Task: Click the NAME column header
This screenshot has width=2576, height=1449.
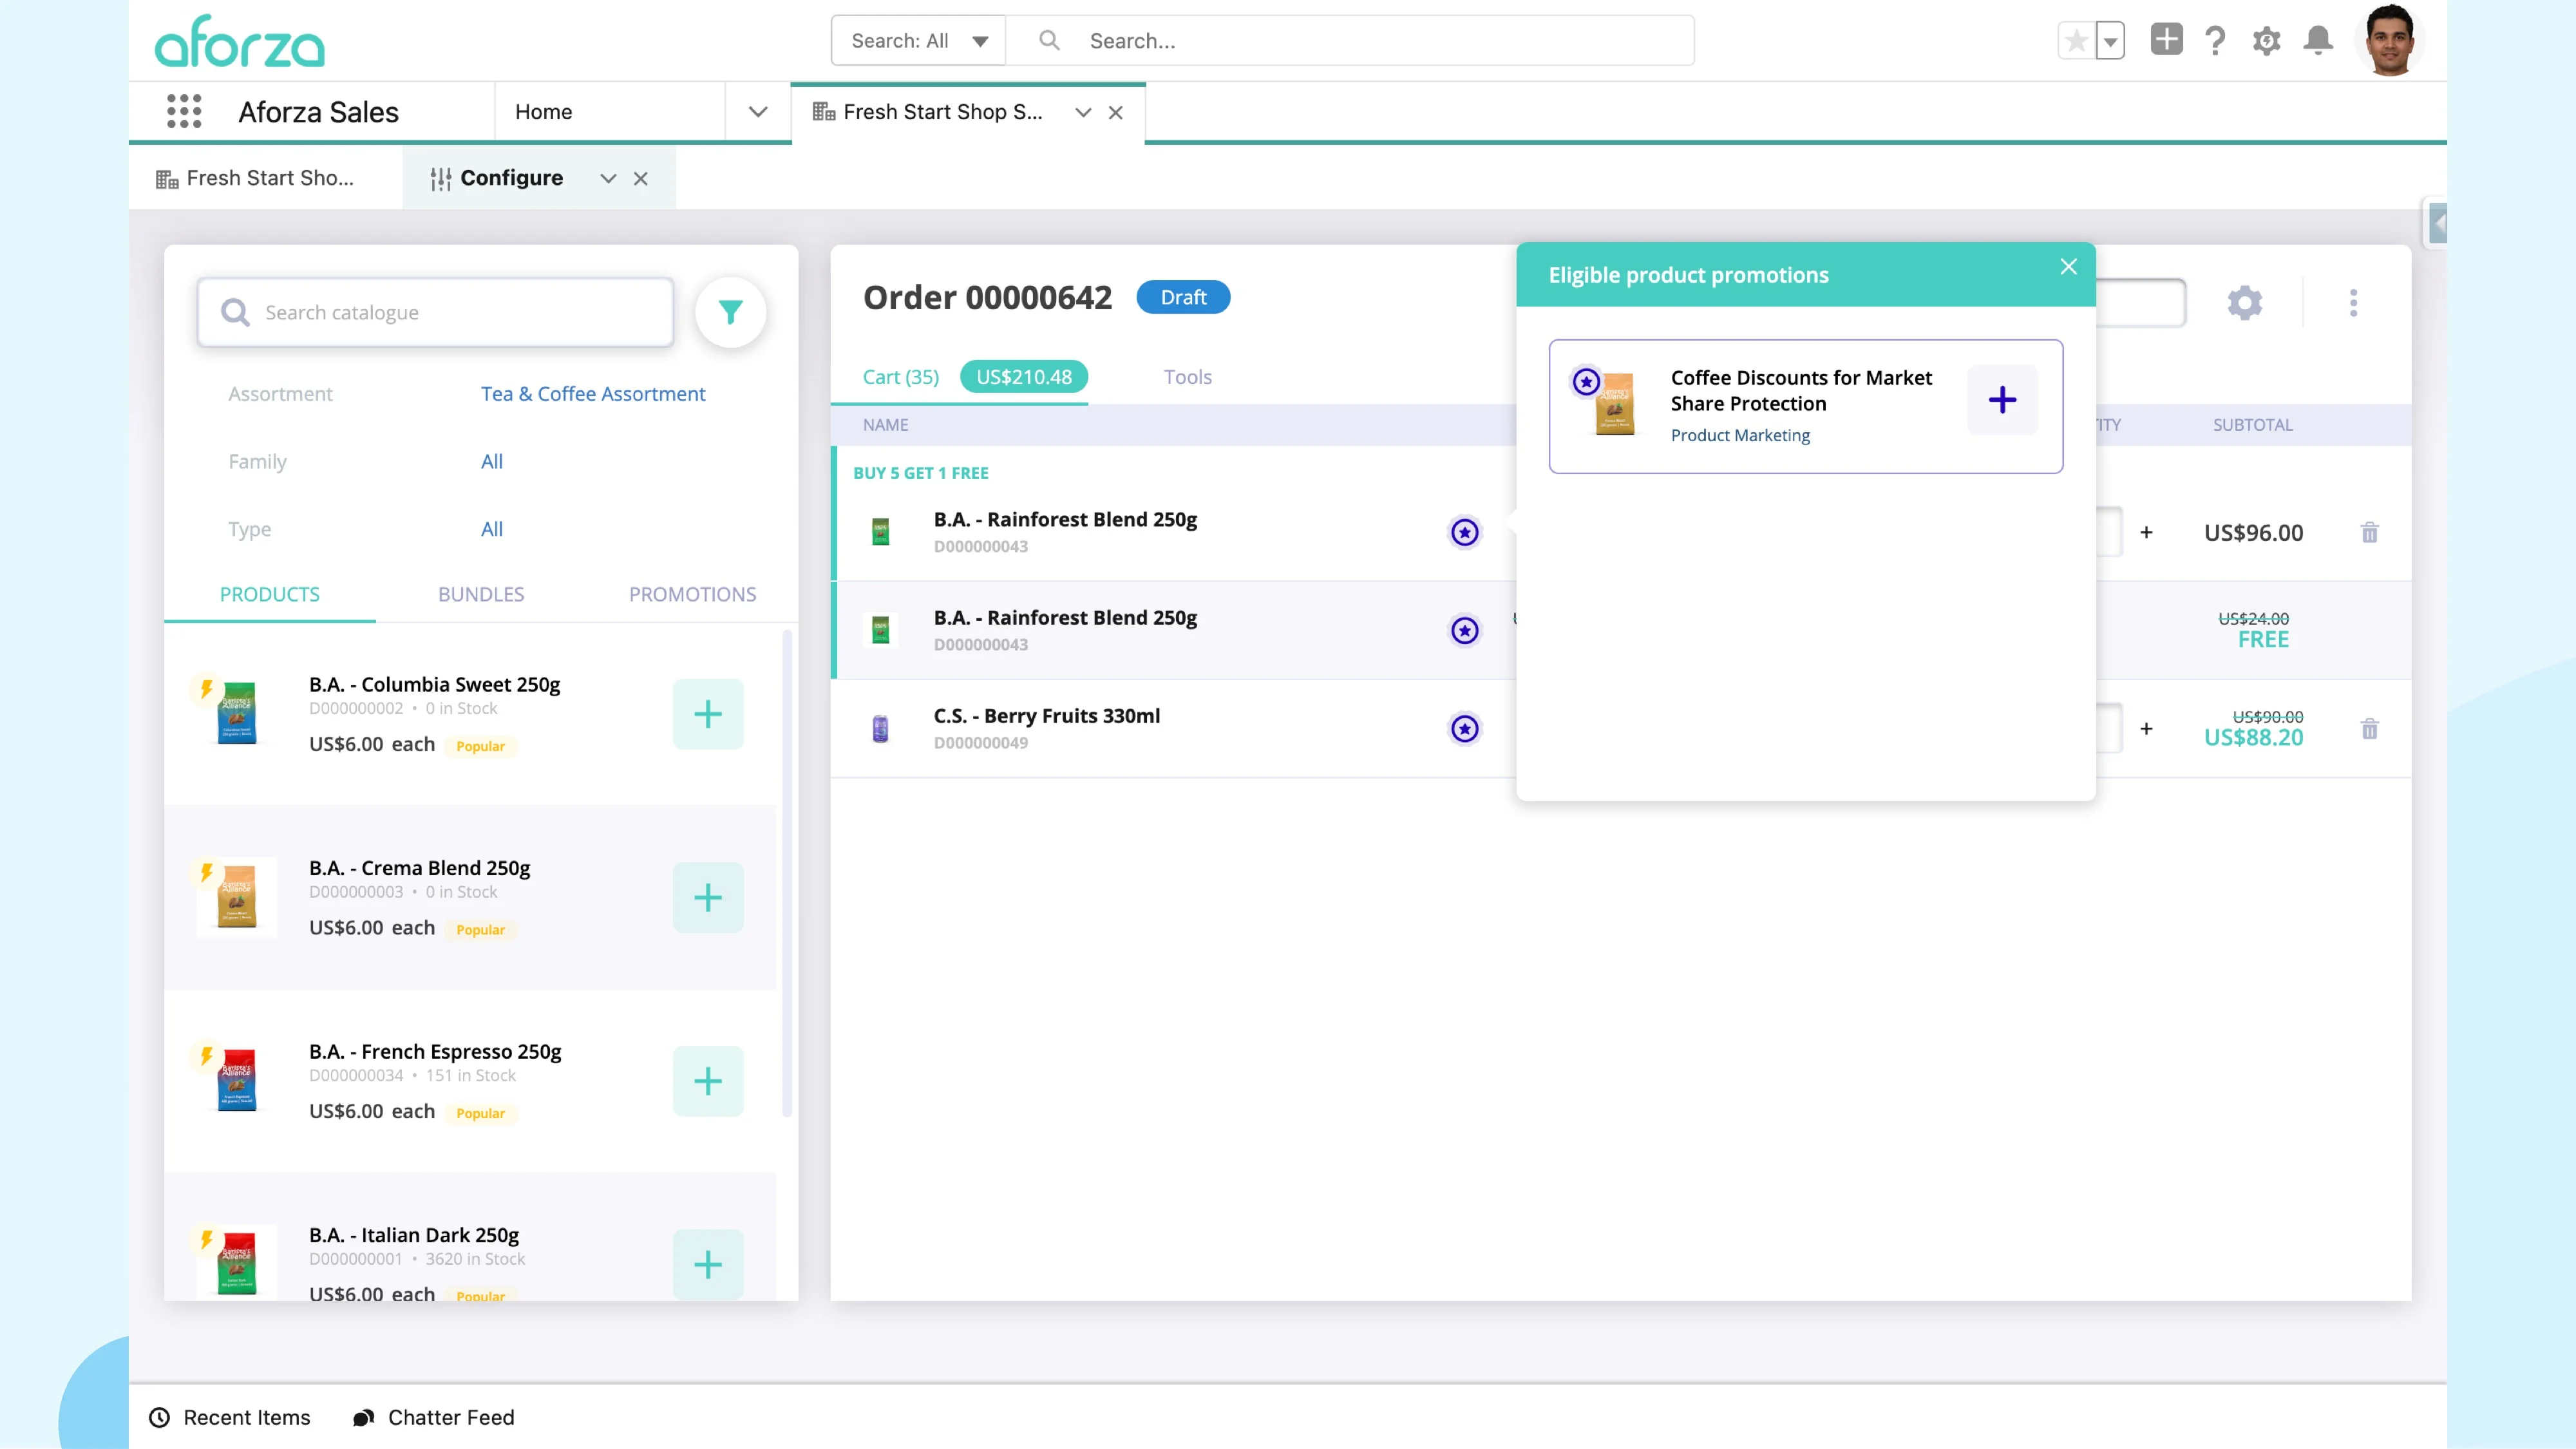Action: click(x=886, y=425)
